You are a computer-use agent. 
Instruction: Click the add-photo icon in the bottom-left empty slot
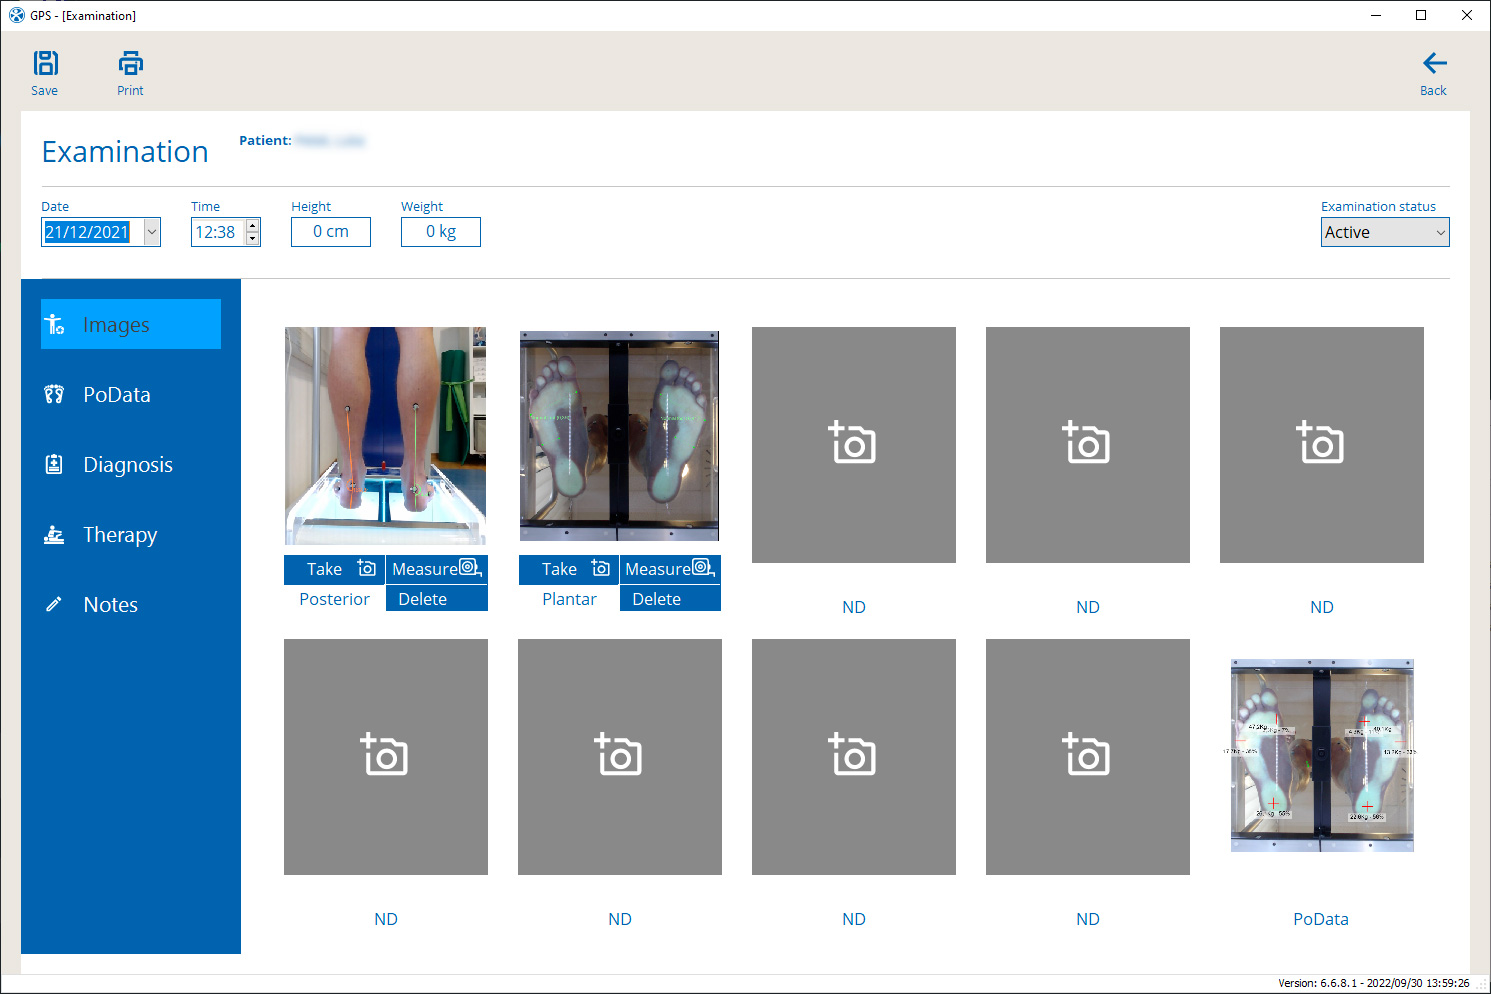385,756
